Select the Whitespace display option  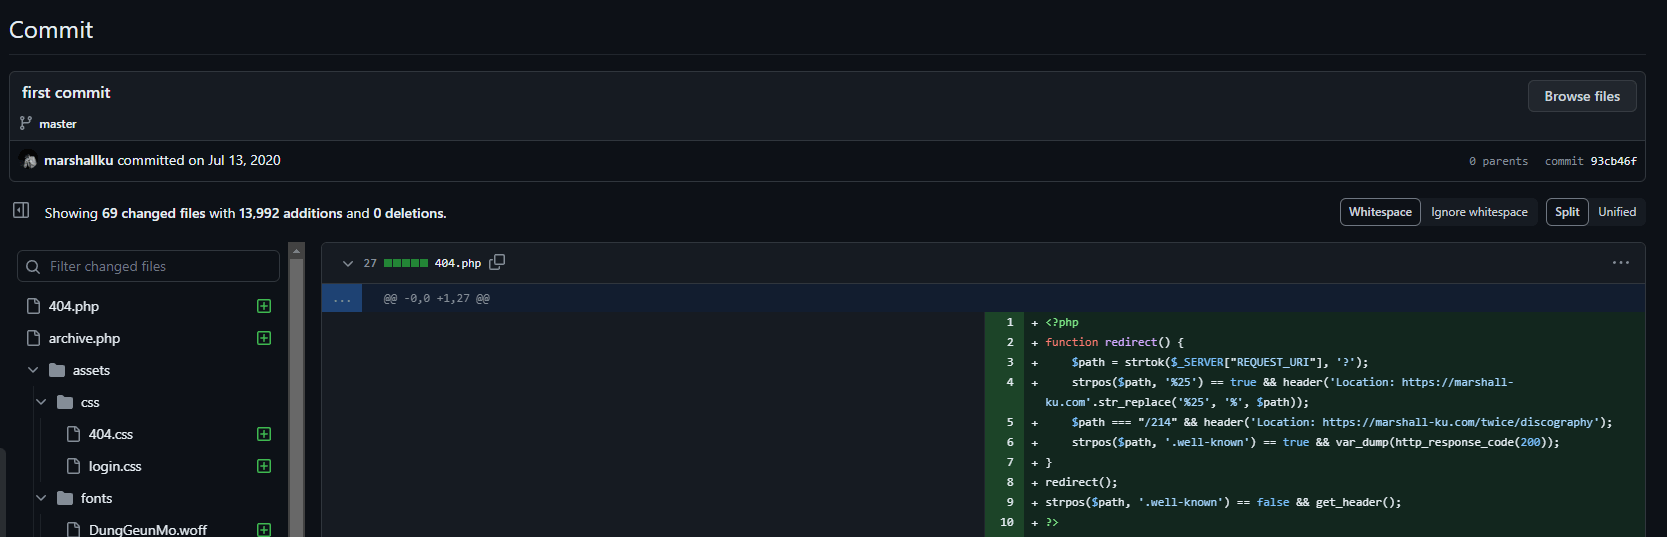[1379, 212]
